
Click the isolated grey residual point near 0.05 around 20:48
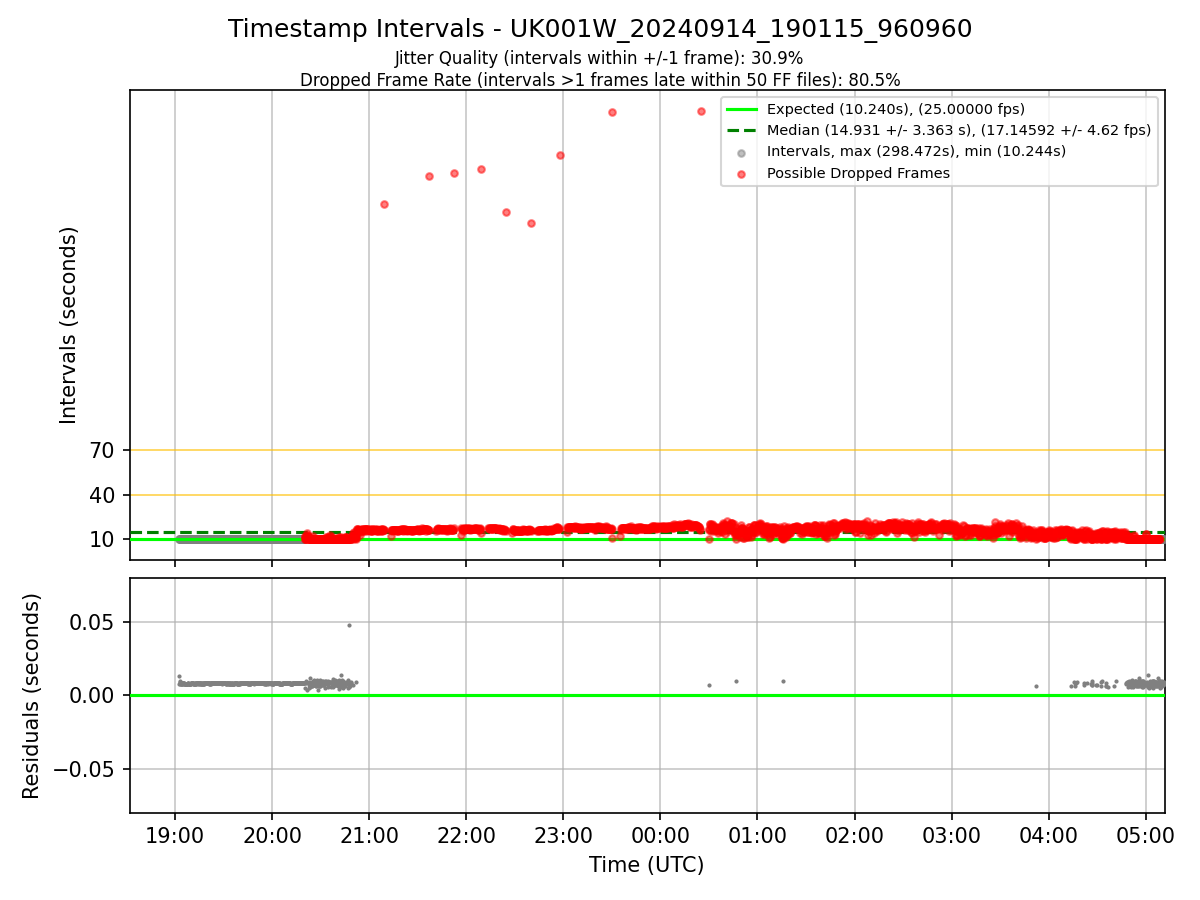(x=349, y=625)
